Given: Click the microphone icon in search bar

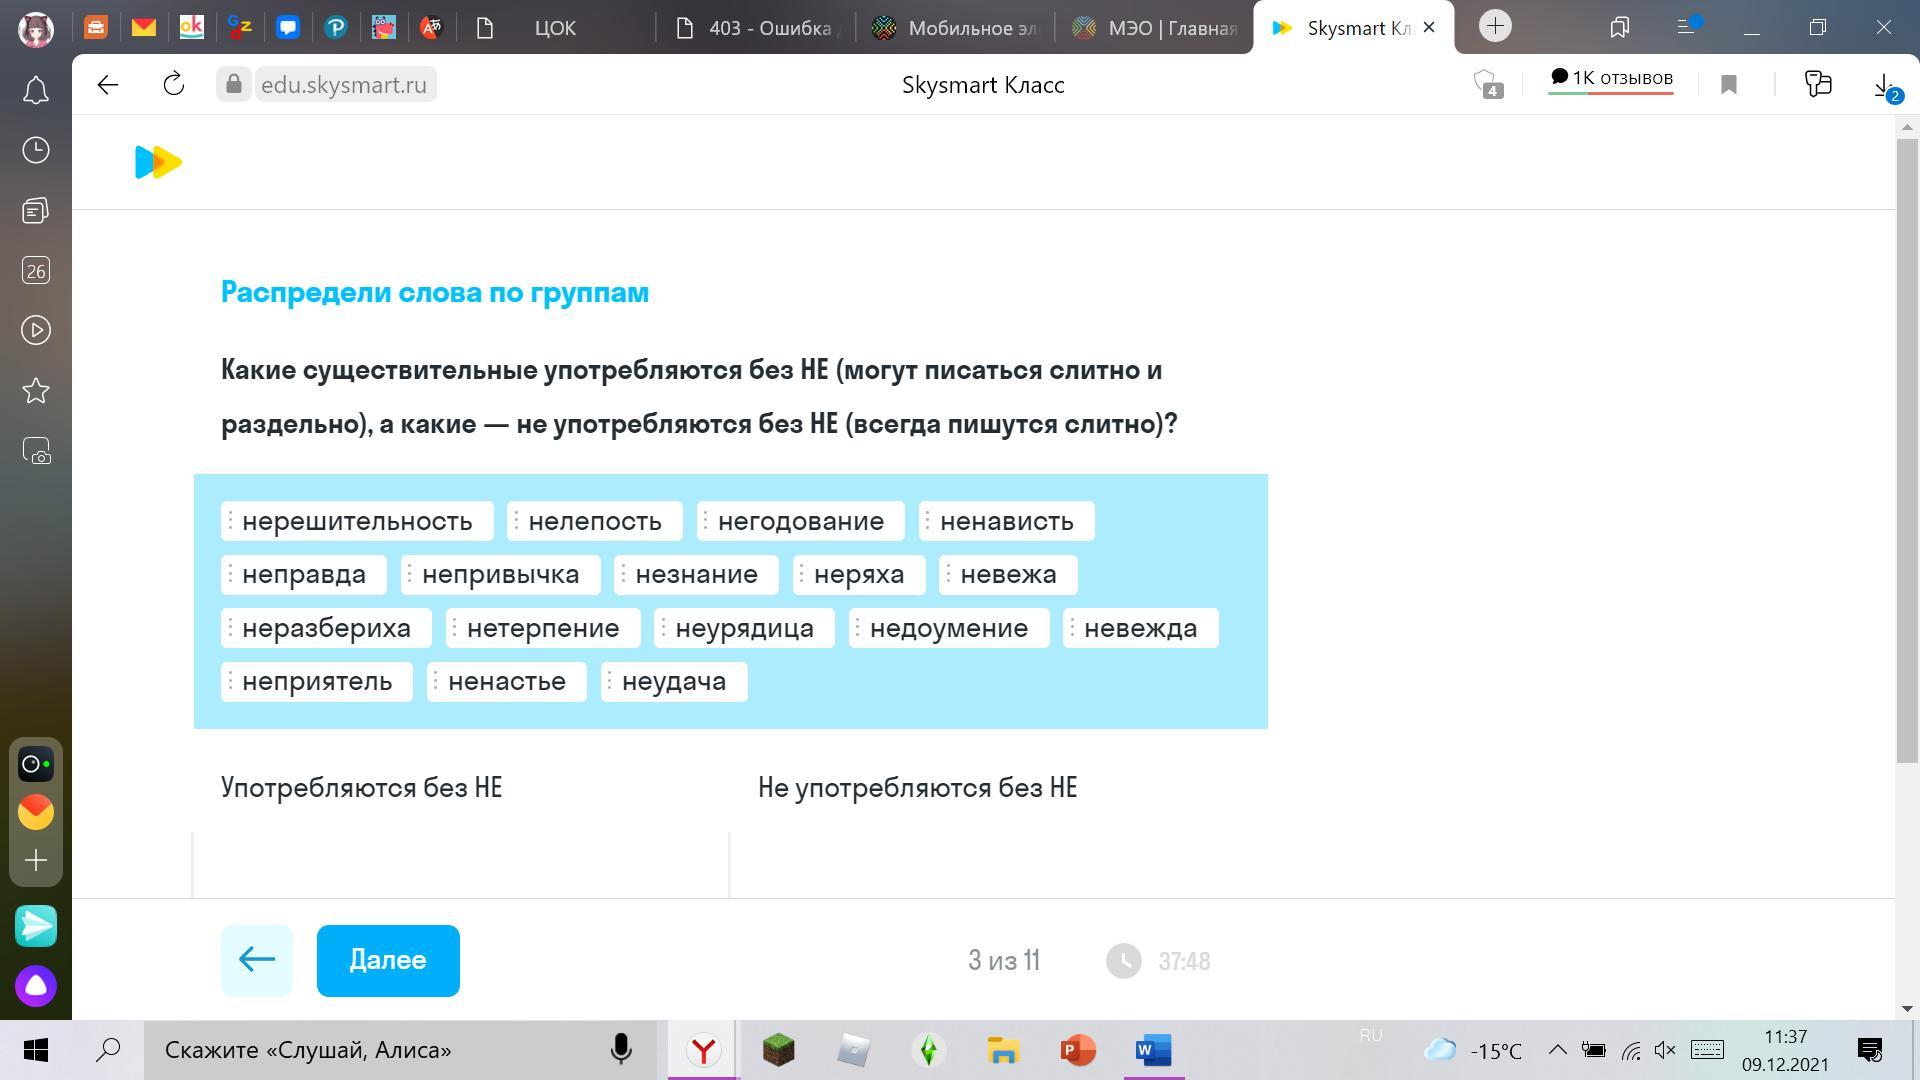Looking at the screenshot, I should coord(621,1050).
